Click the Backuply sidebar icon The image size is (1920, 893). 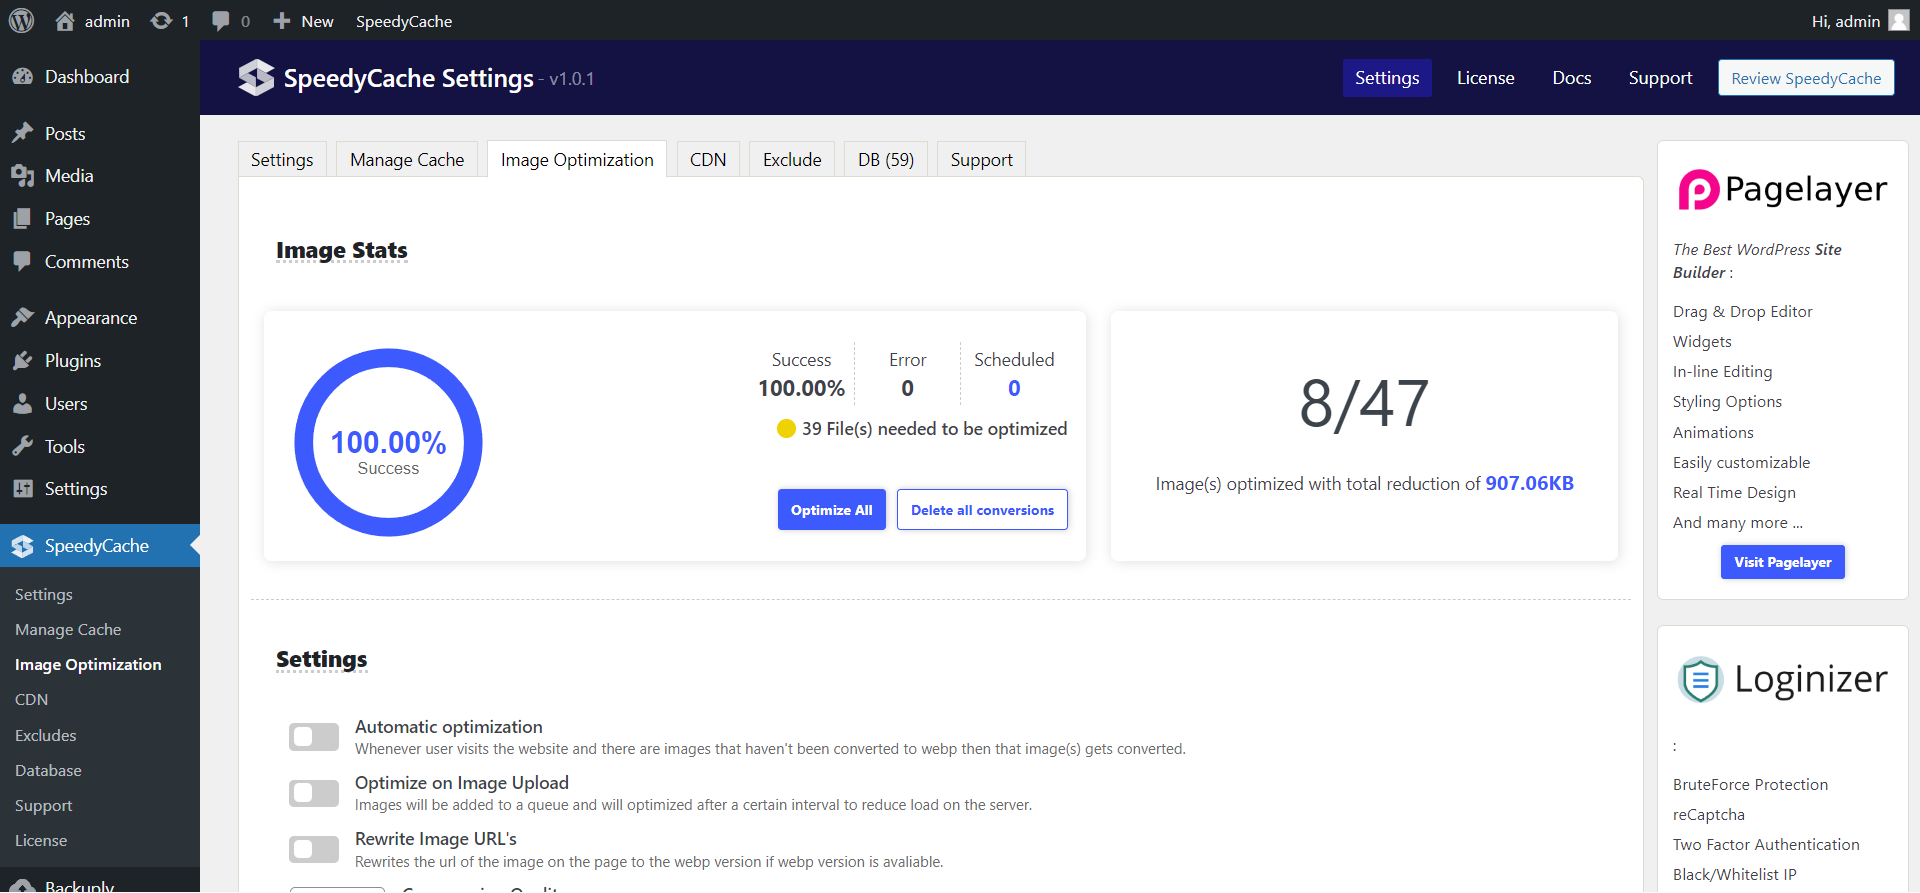(23, 886)
